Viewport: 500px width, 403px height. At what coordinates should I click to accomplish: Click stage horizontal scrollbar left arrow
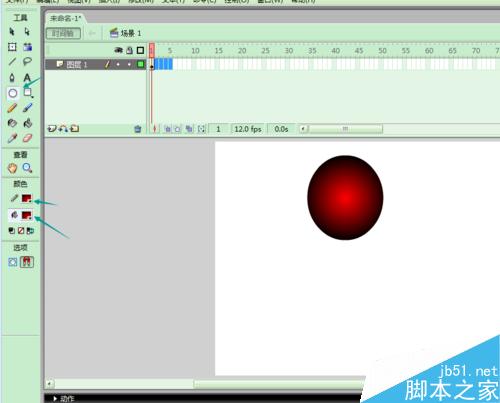tap(50, 384)
